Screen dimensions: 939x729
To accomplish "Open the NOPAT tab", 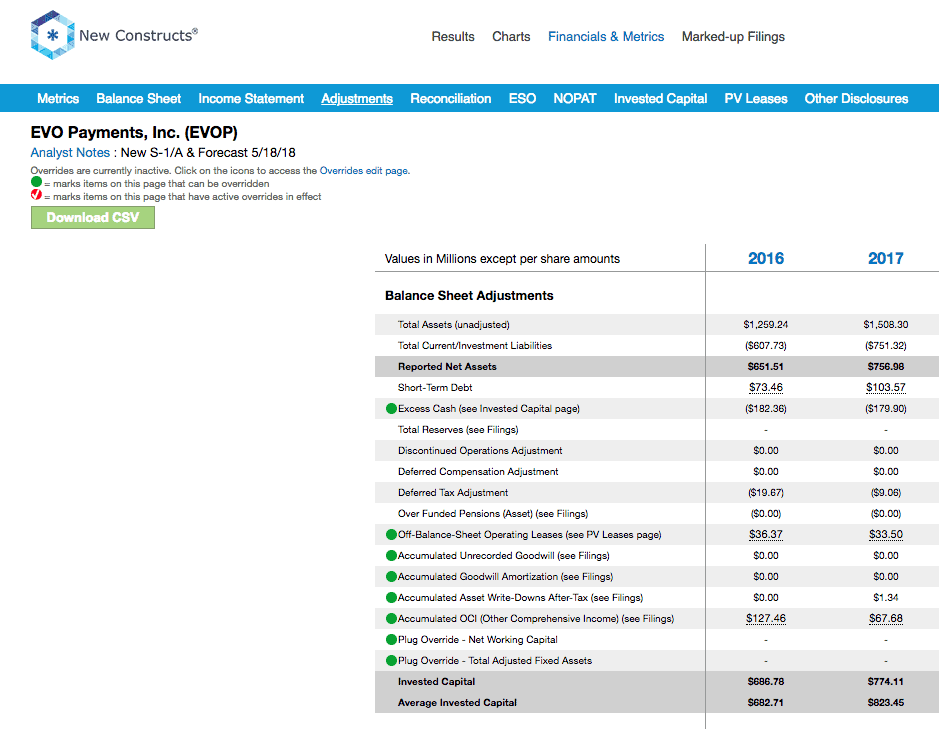I will [574, 99].
